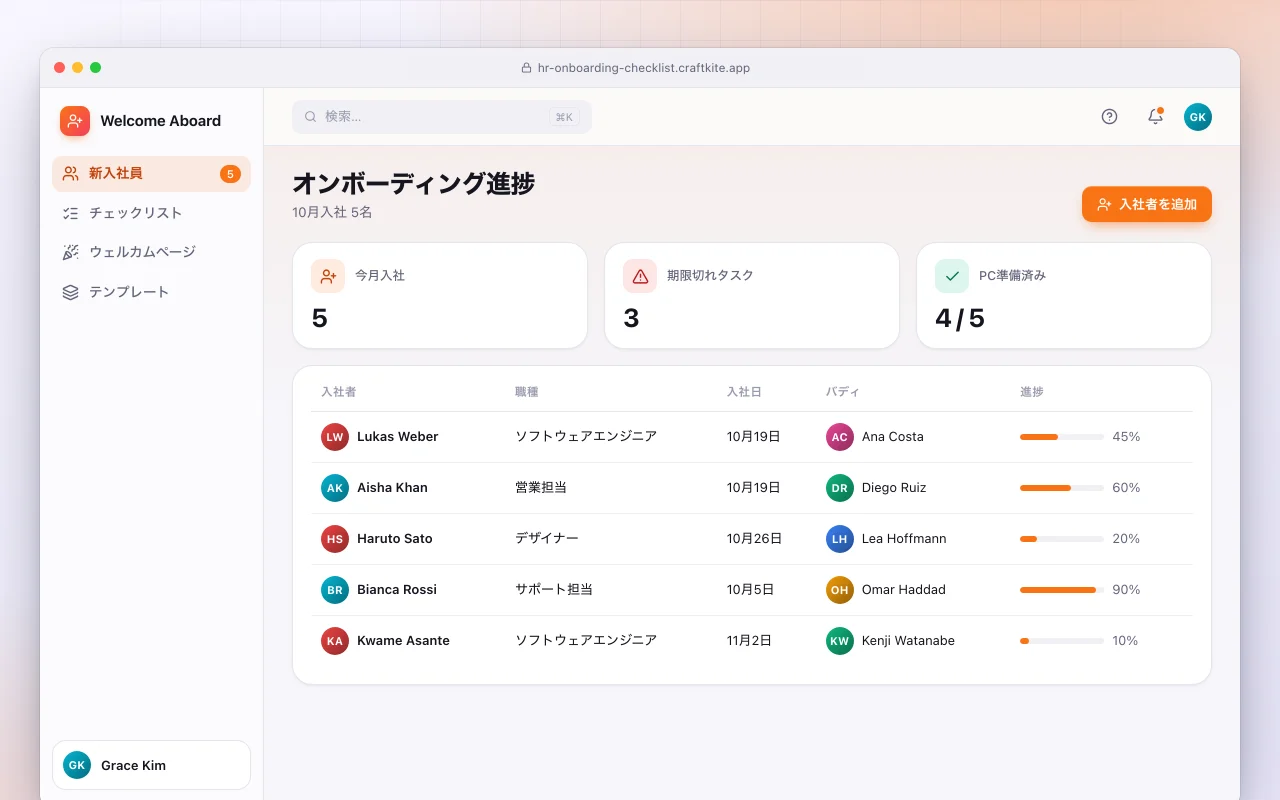Click the HS avatar for Haruto Sato
The height and width of the screenshot is (800, 1280).
click(335, 539)
